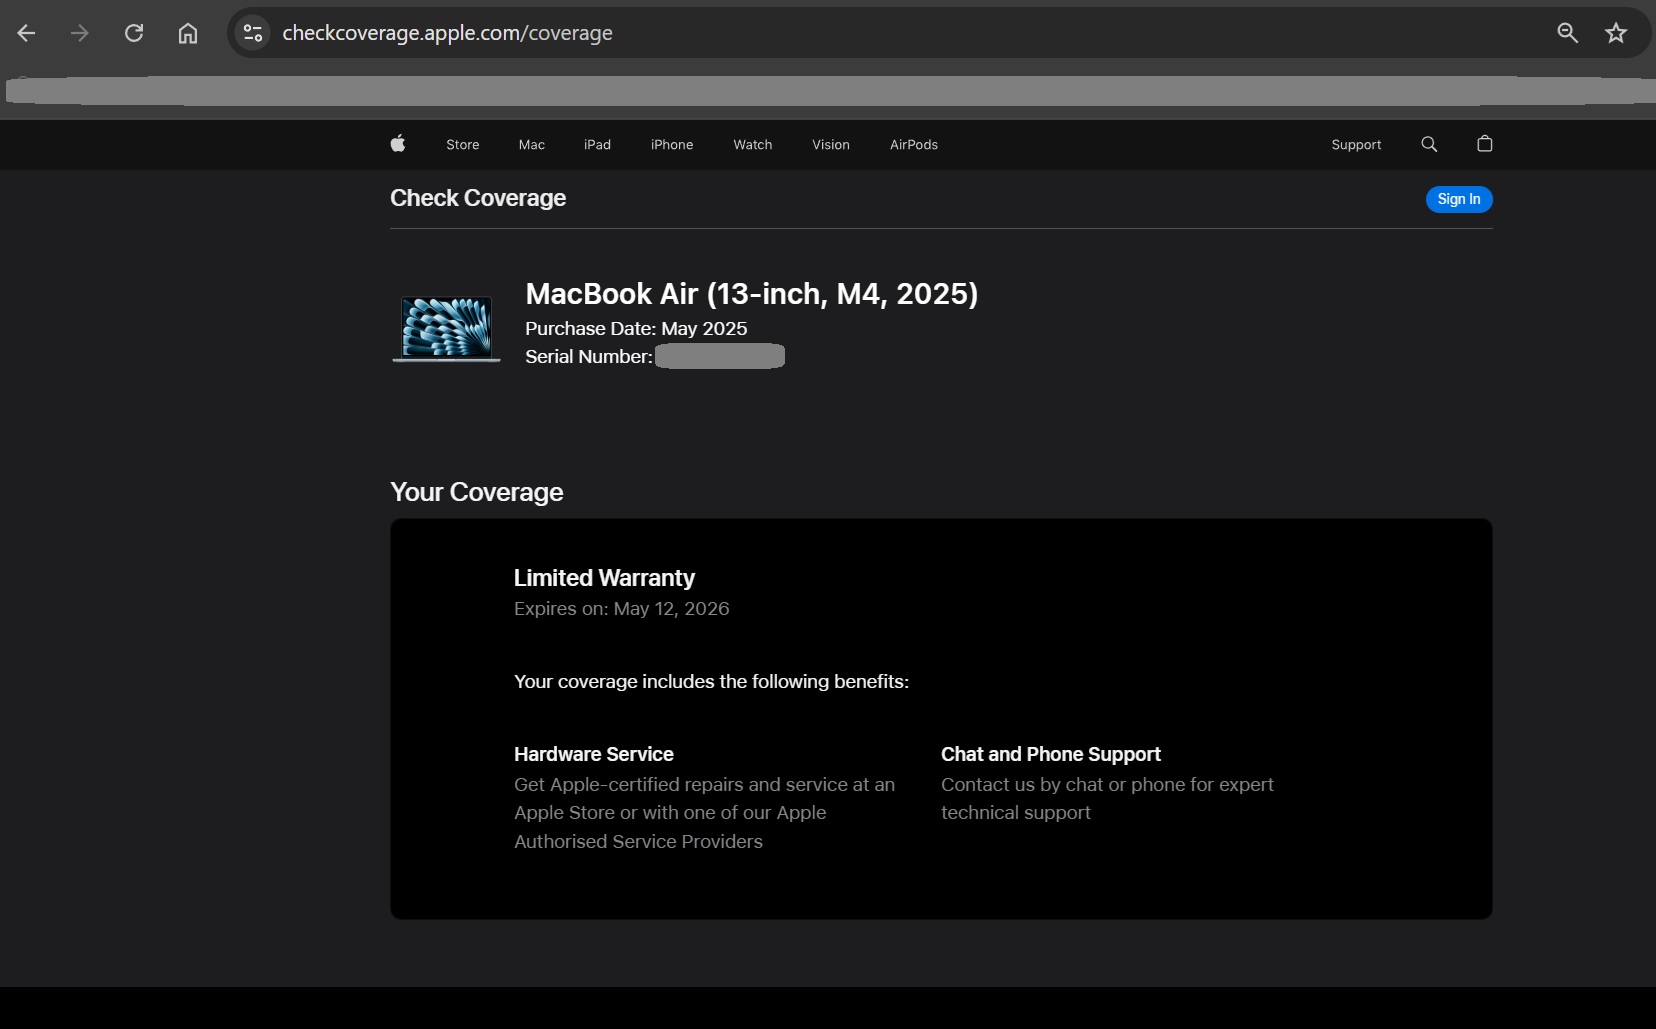Click the Check Coverage page heading
Image resolution: width=1656 pixels, height=1029 pixels.
pyautogui.click(x=478, y=198)
